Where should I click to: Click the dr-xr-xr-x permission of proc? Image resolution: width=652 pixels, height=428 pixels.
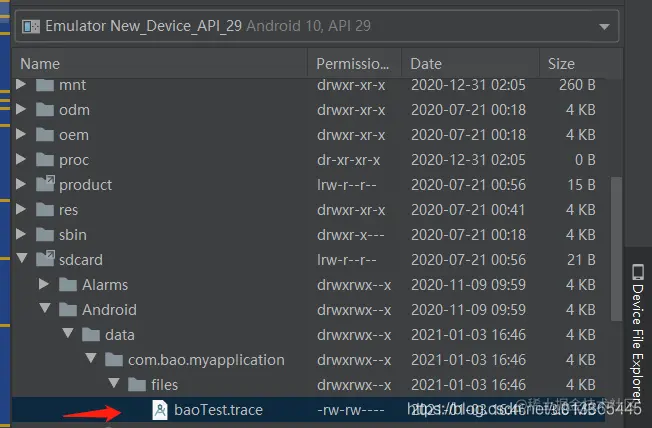coord(348,160)
